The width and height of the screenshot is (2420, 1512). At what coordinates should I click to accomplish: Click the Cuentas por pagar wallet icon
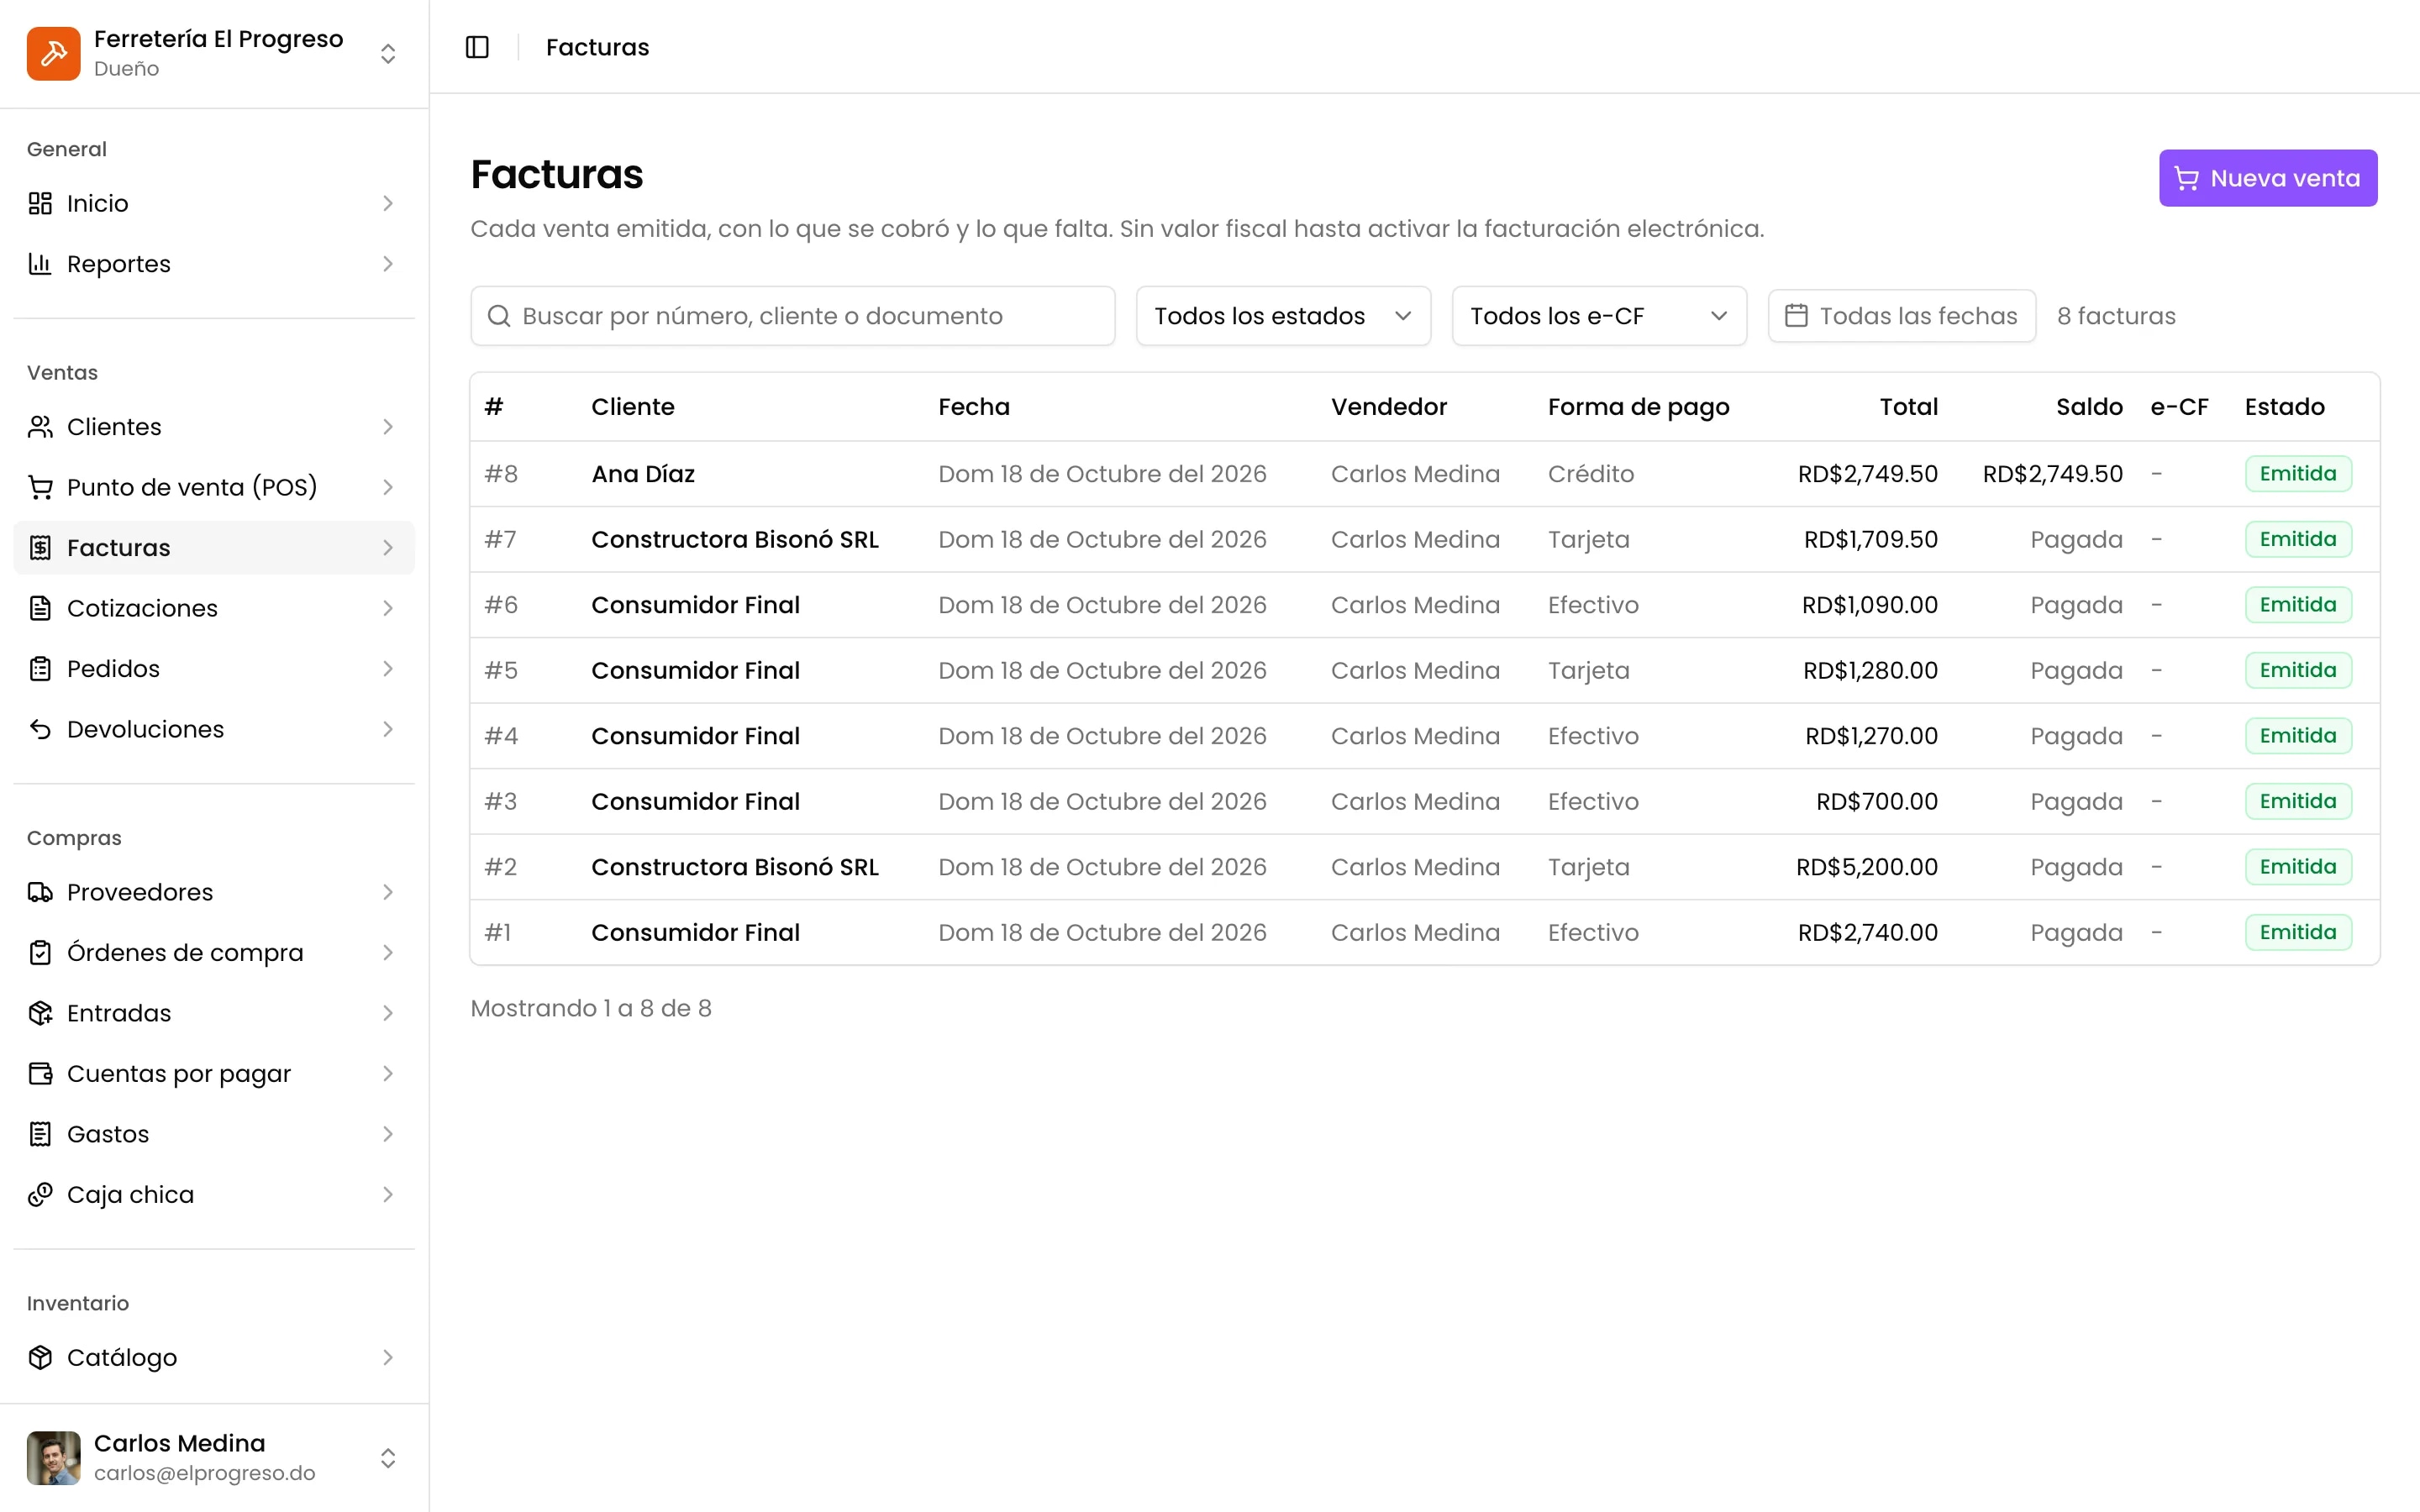(x=40, y=1074)
